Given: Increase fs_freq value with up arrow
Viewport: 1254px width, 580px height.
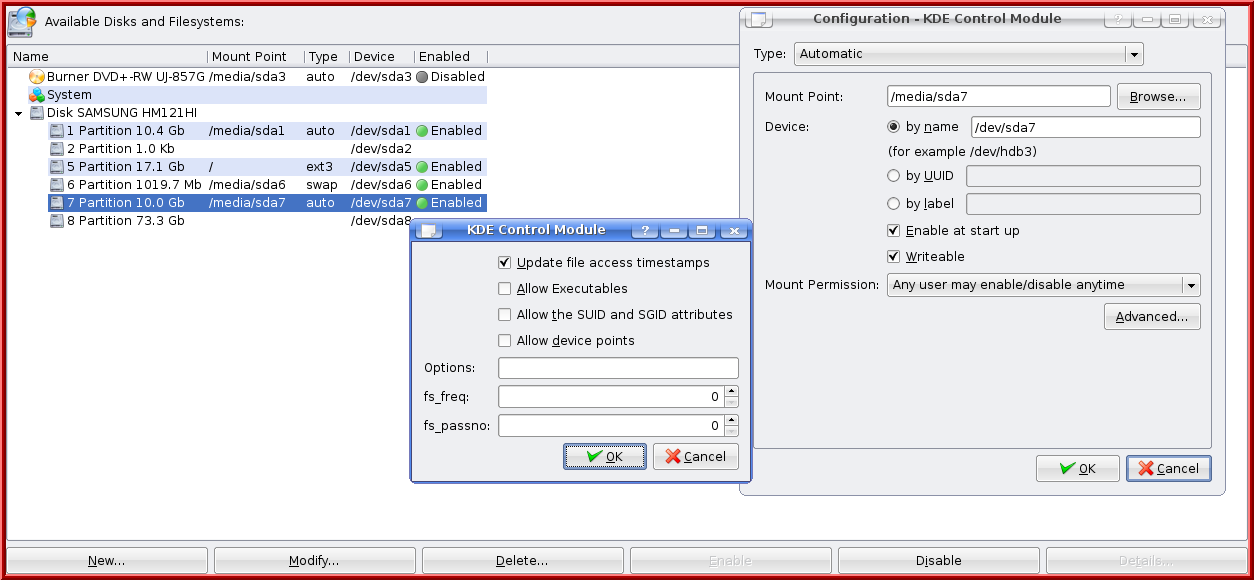Looking at the screenshot, I should click(731, 392).
